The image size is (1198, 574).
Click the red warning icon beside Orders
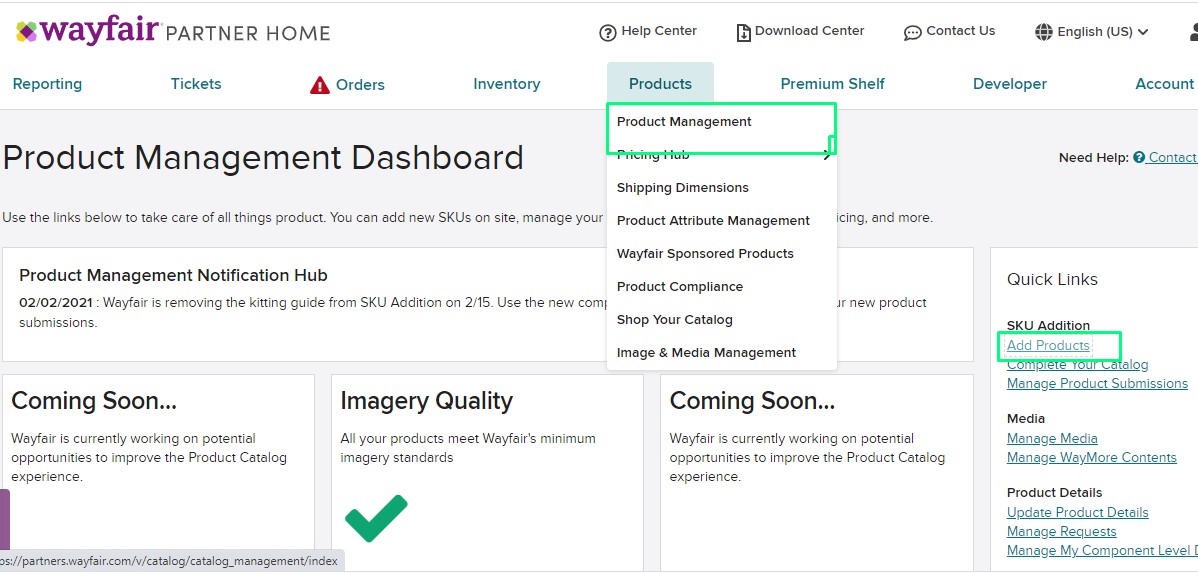pyautogui.click(x=319, y=85)
